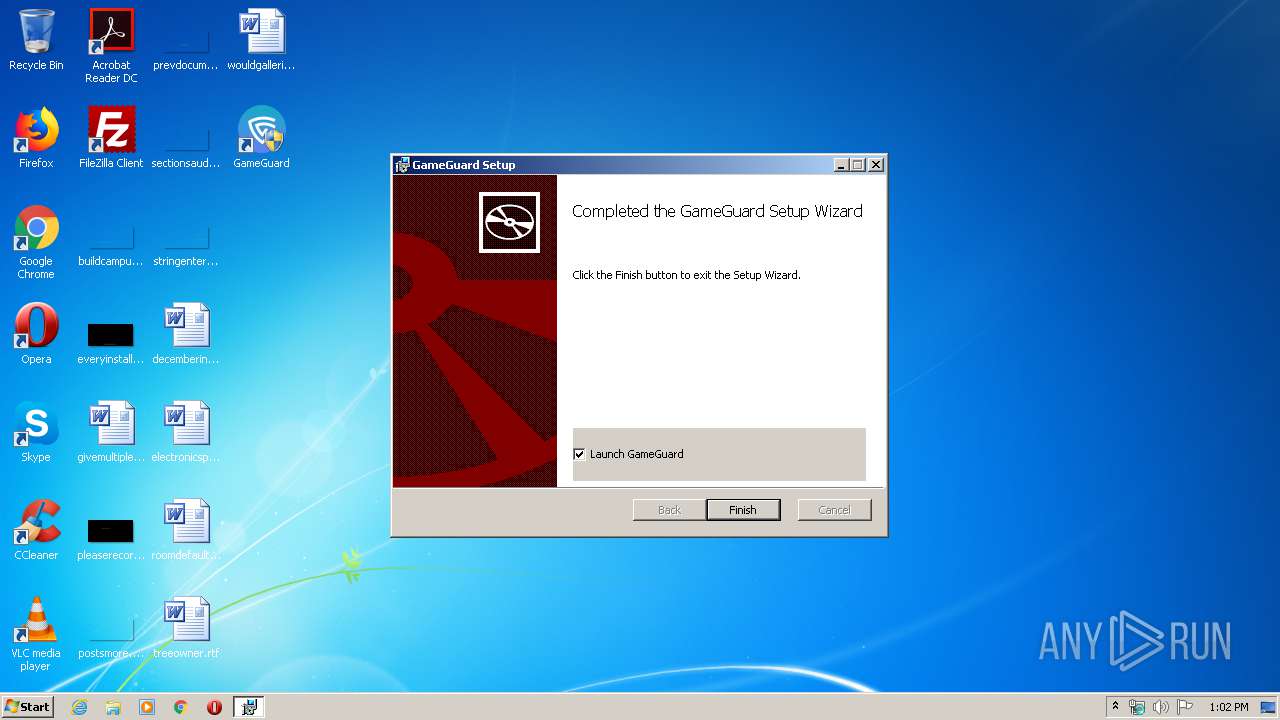
Task: Minimize the GameGuard Setup window
Action: pos(841,165)
